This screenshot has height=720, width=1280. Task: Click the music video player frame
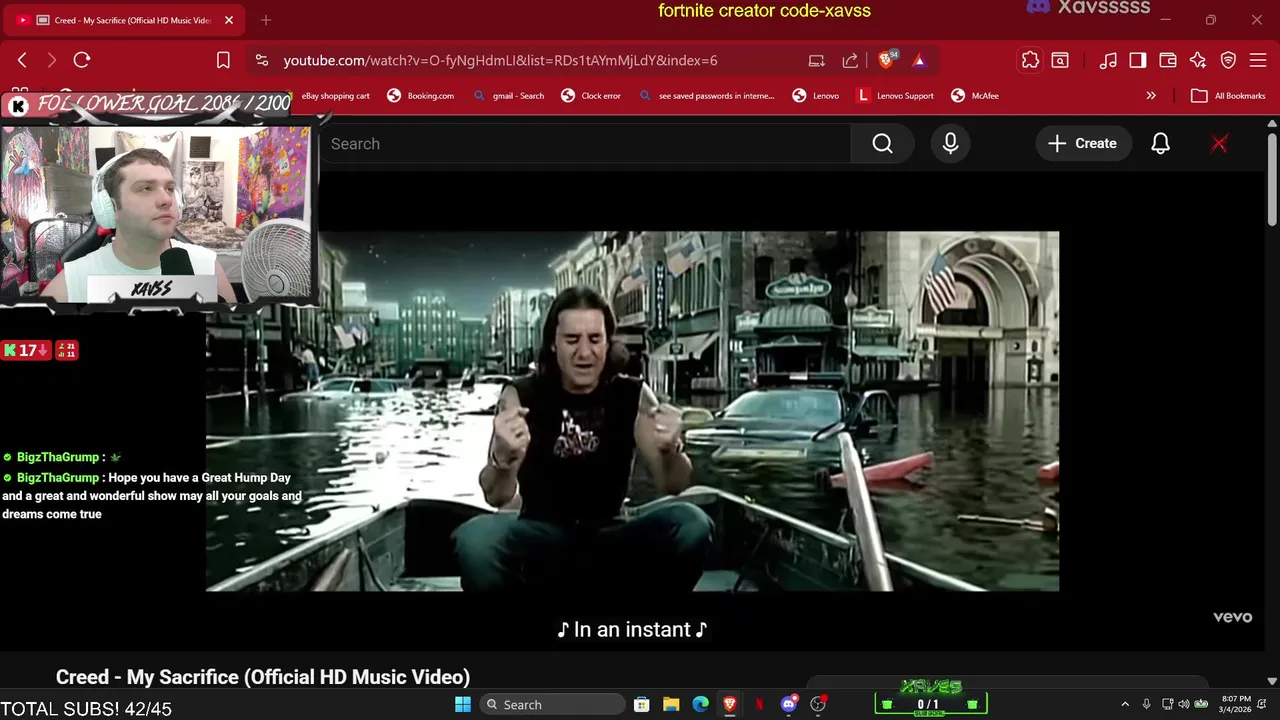pyautogui.click(x=632, y=411)
